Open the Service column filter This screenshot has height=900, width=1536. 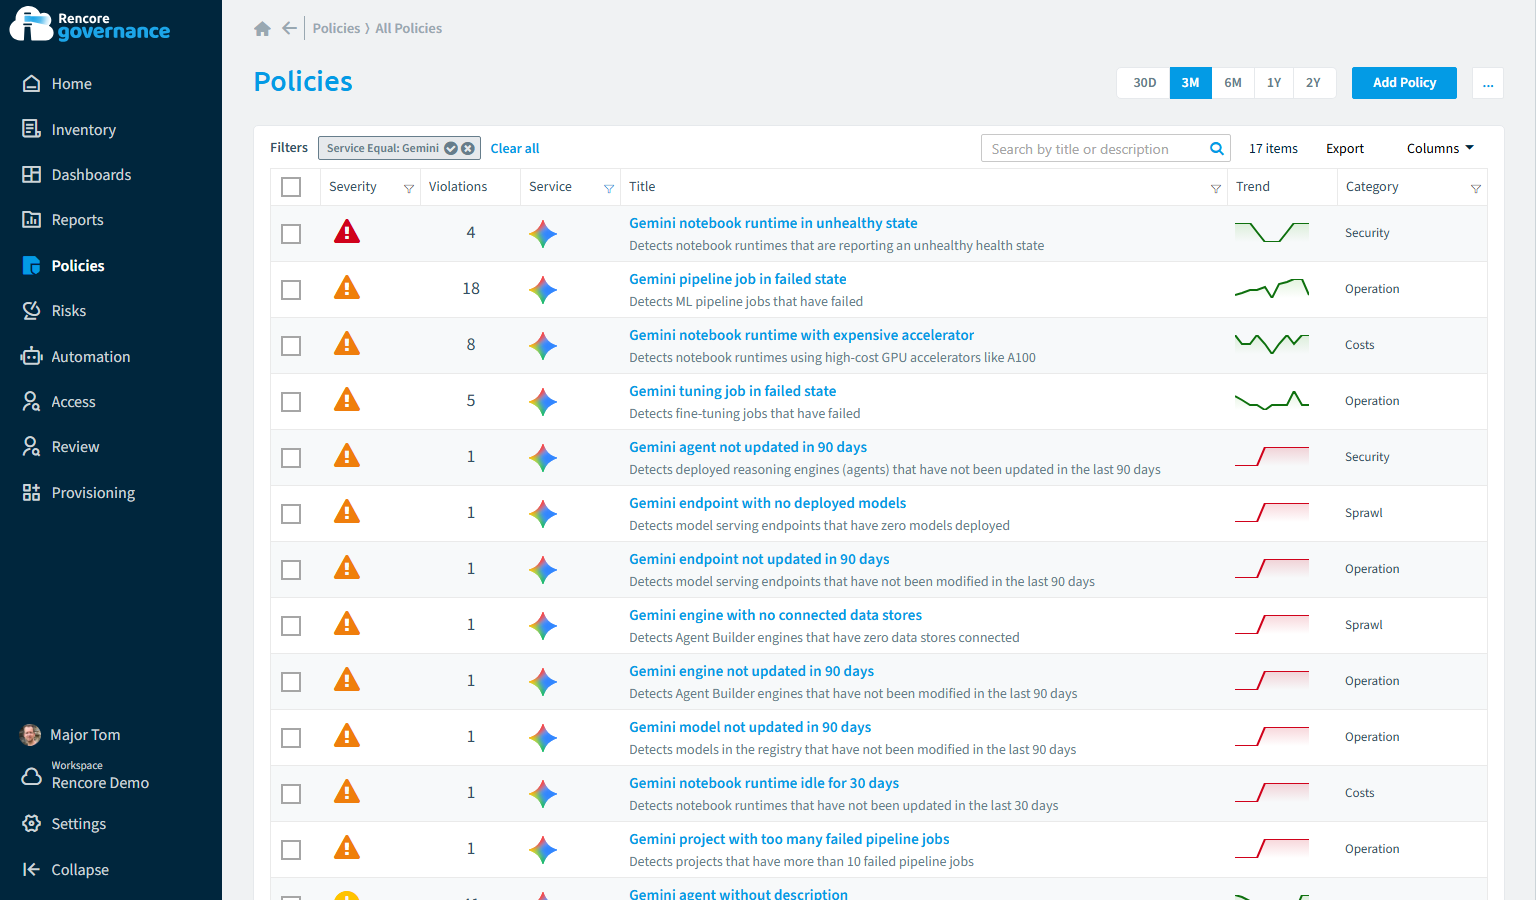[609, 188]
